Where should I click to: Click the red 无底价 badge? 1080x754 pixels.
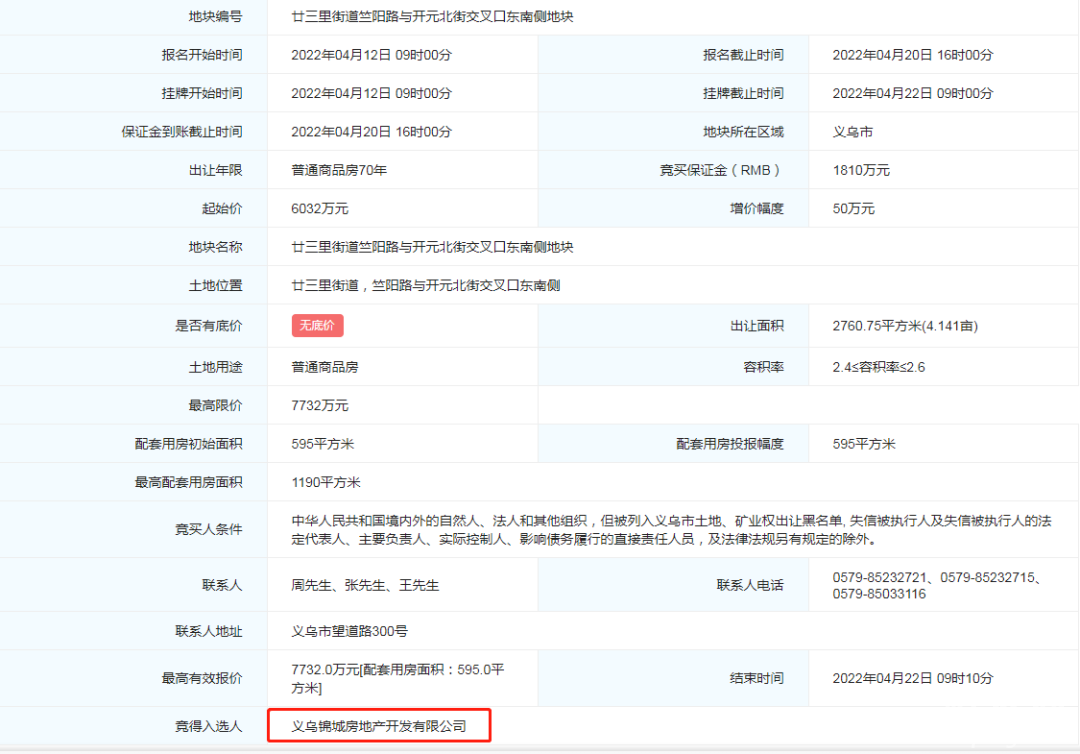317,325
